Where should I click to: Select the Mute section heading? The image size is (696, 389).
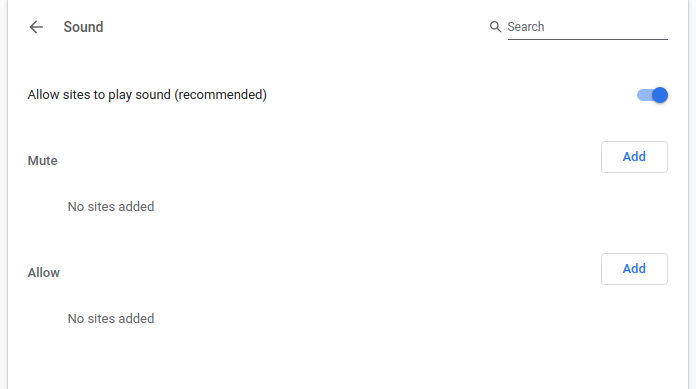click(43, 161)
